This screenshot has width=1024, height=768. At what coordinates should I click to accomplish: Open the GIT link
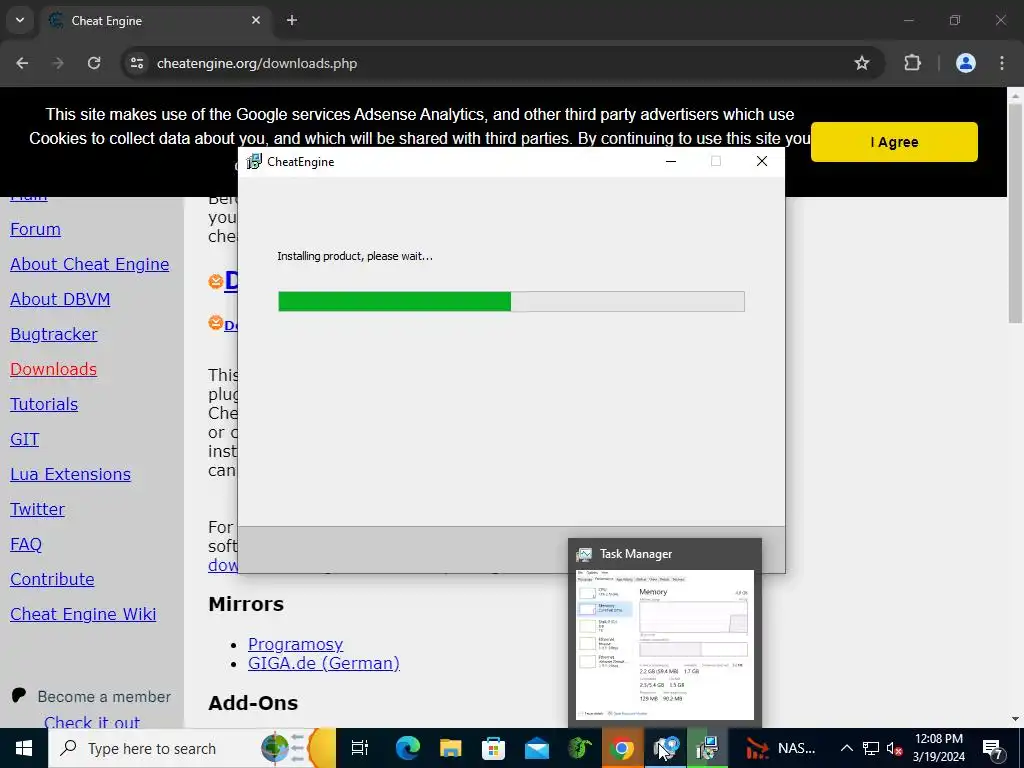click(x=25, y=440)
